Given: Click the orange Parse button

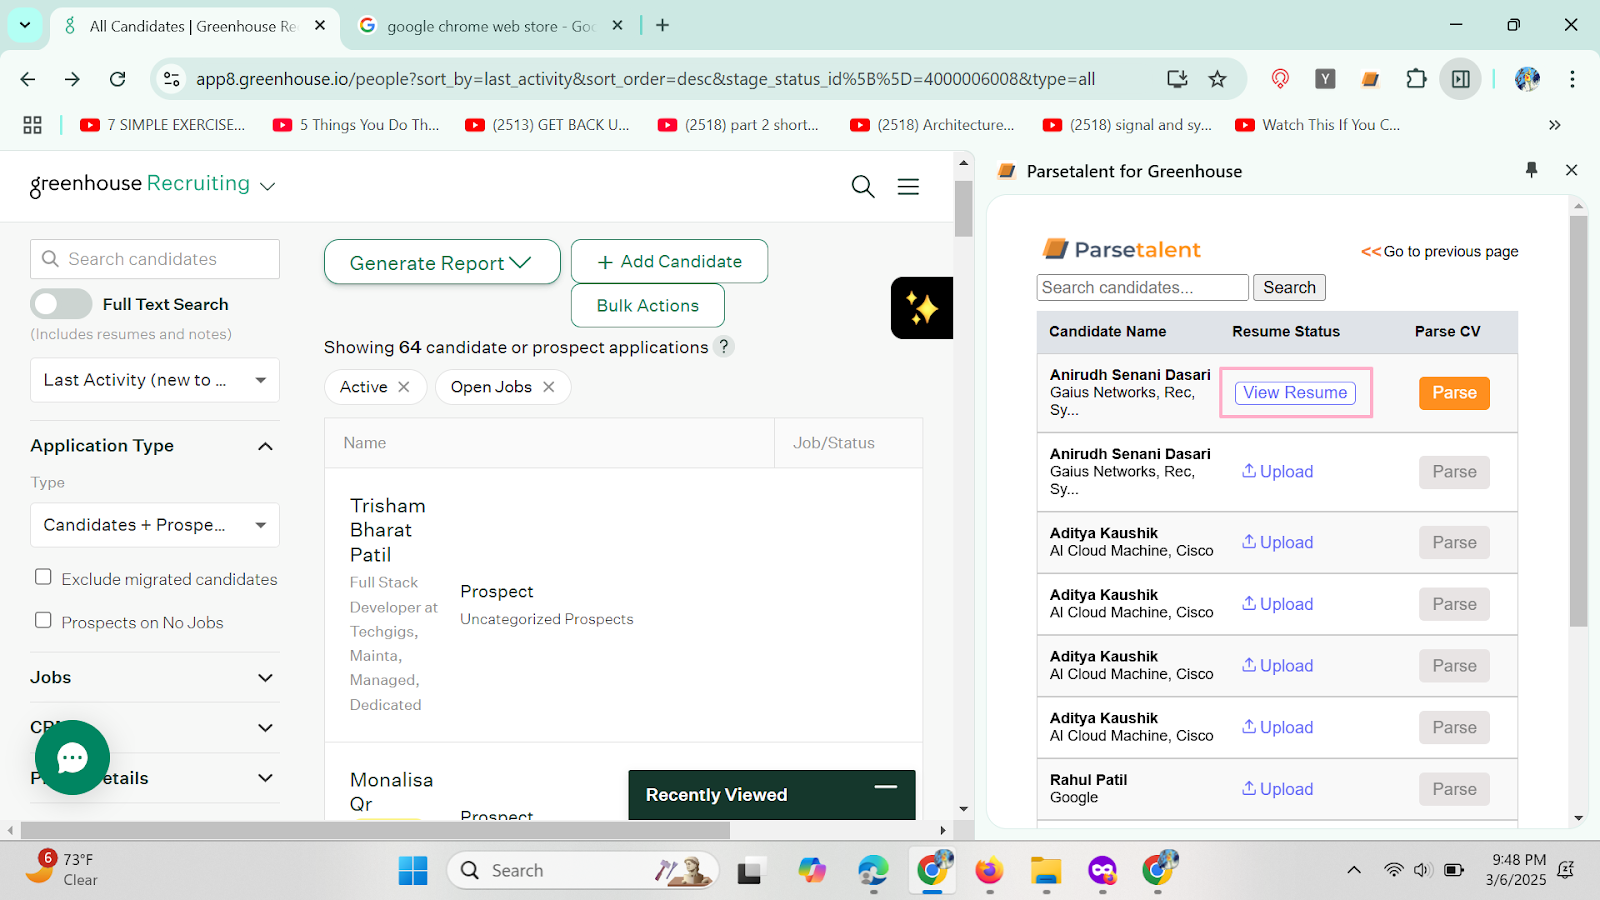Looking at the screenshot, I should [1454, 393].
